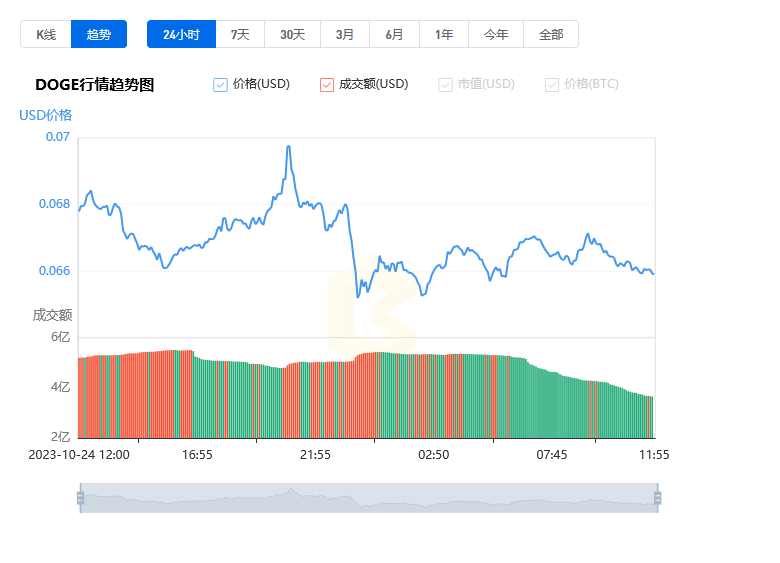The image size is (780, 563).
Task: Enable the 市值(USD) checkbox
Action: (x=445, y=85)
